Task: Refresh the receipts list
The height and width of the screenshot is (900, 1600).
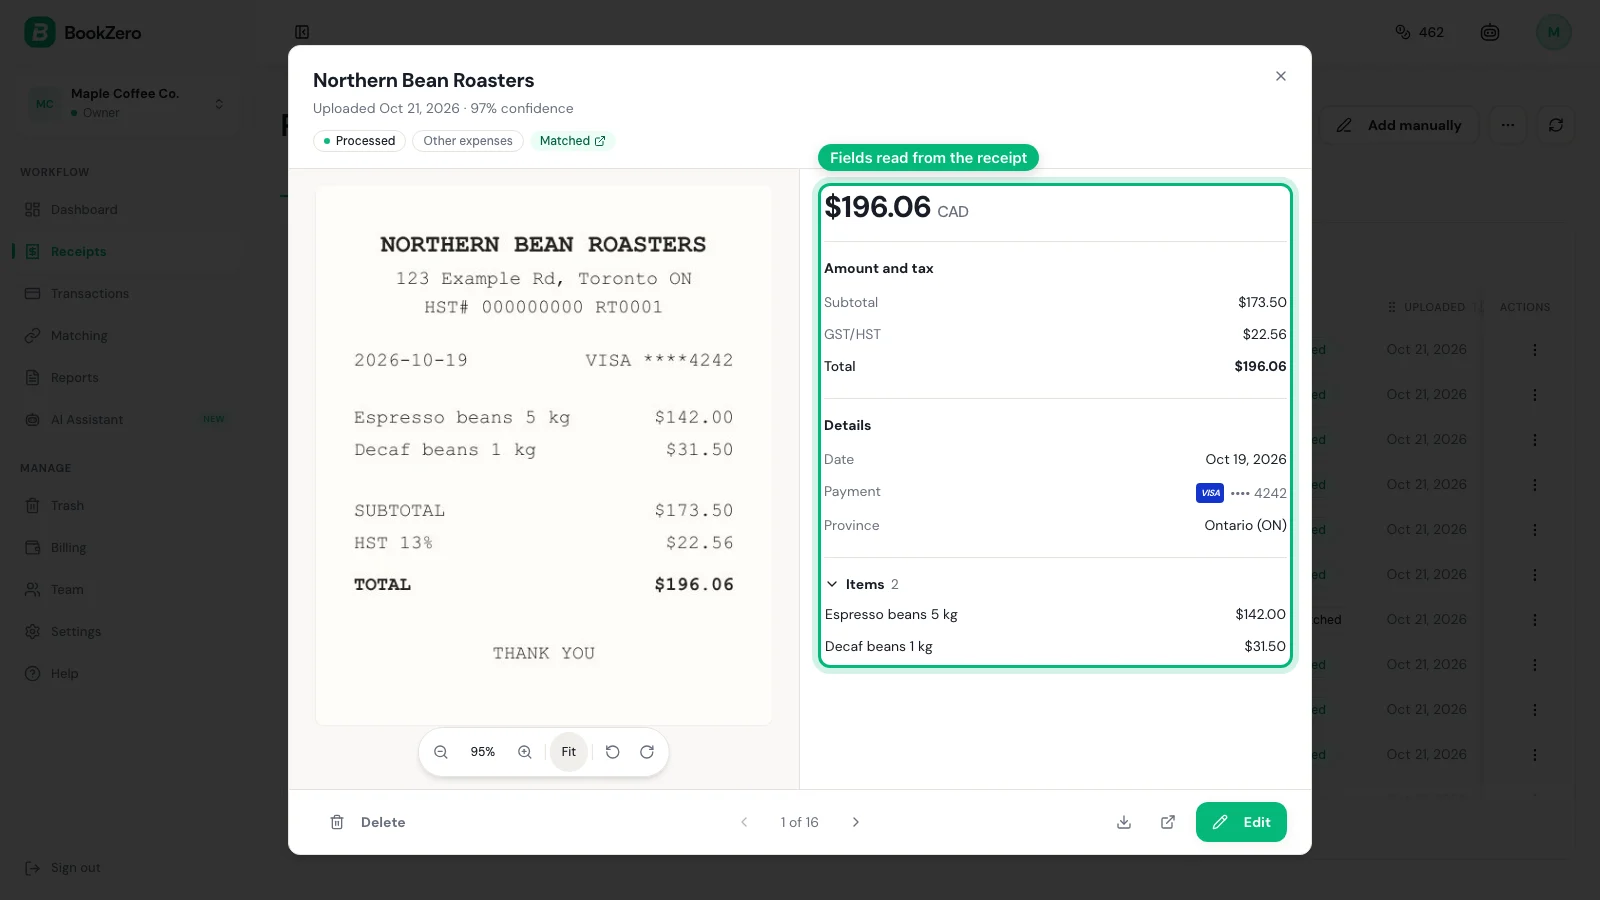Action: pos(1556,125)
